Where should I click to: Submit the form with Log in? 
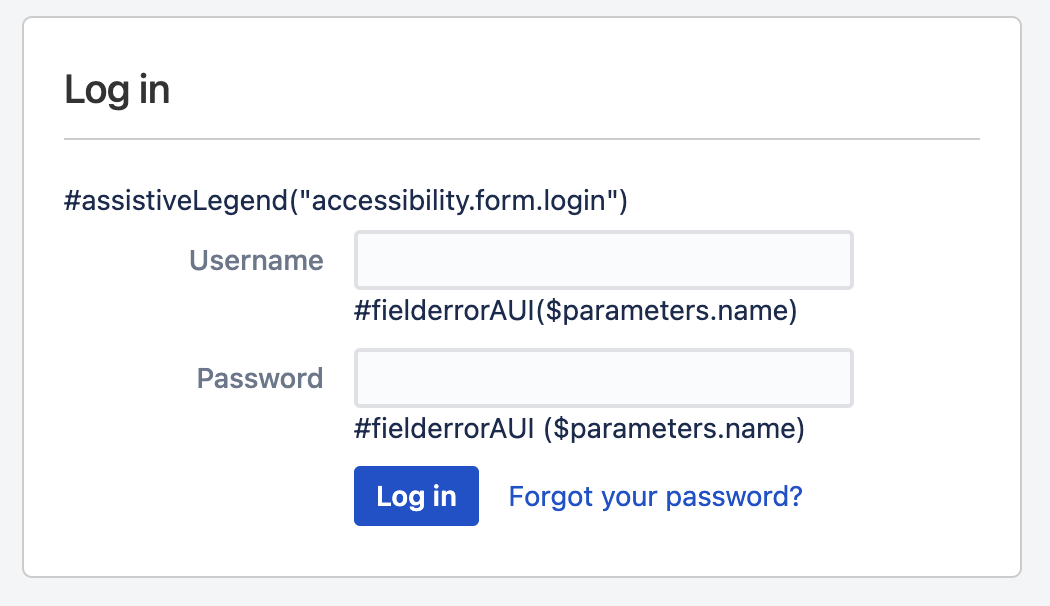coord(416,496)
